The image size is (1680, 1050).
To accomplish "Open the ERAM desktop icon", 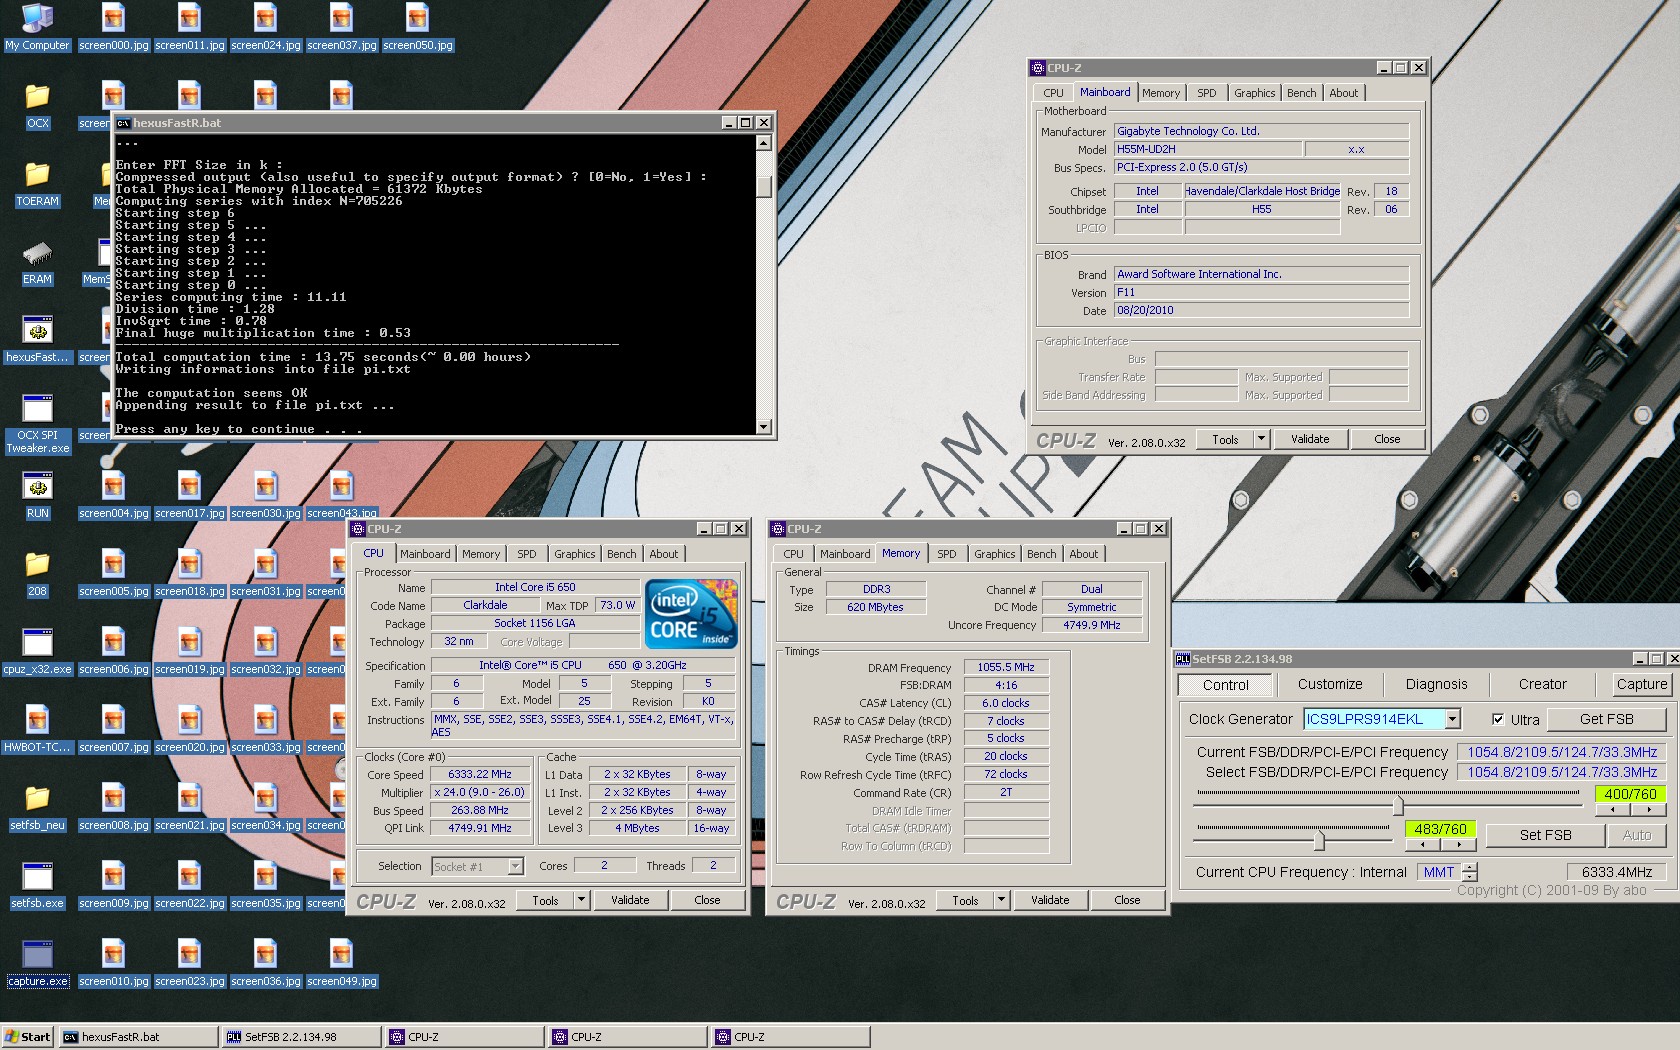I will click(37, 262).
